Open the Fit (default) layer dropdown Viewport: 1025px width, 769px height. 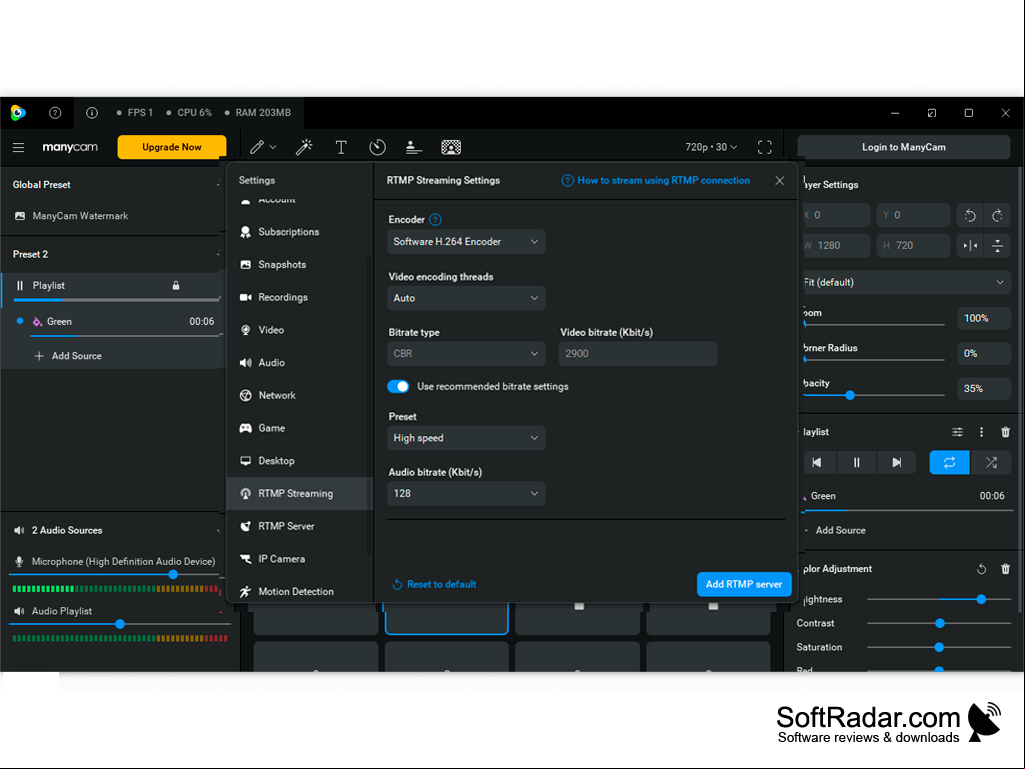pyautogui.click(x=905, y=282)
